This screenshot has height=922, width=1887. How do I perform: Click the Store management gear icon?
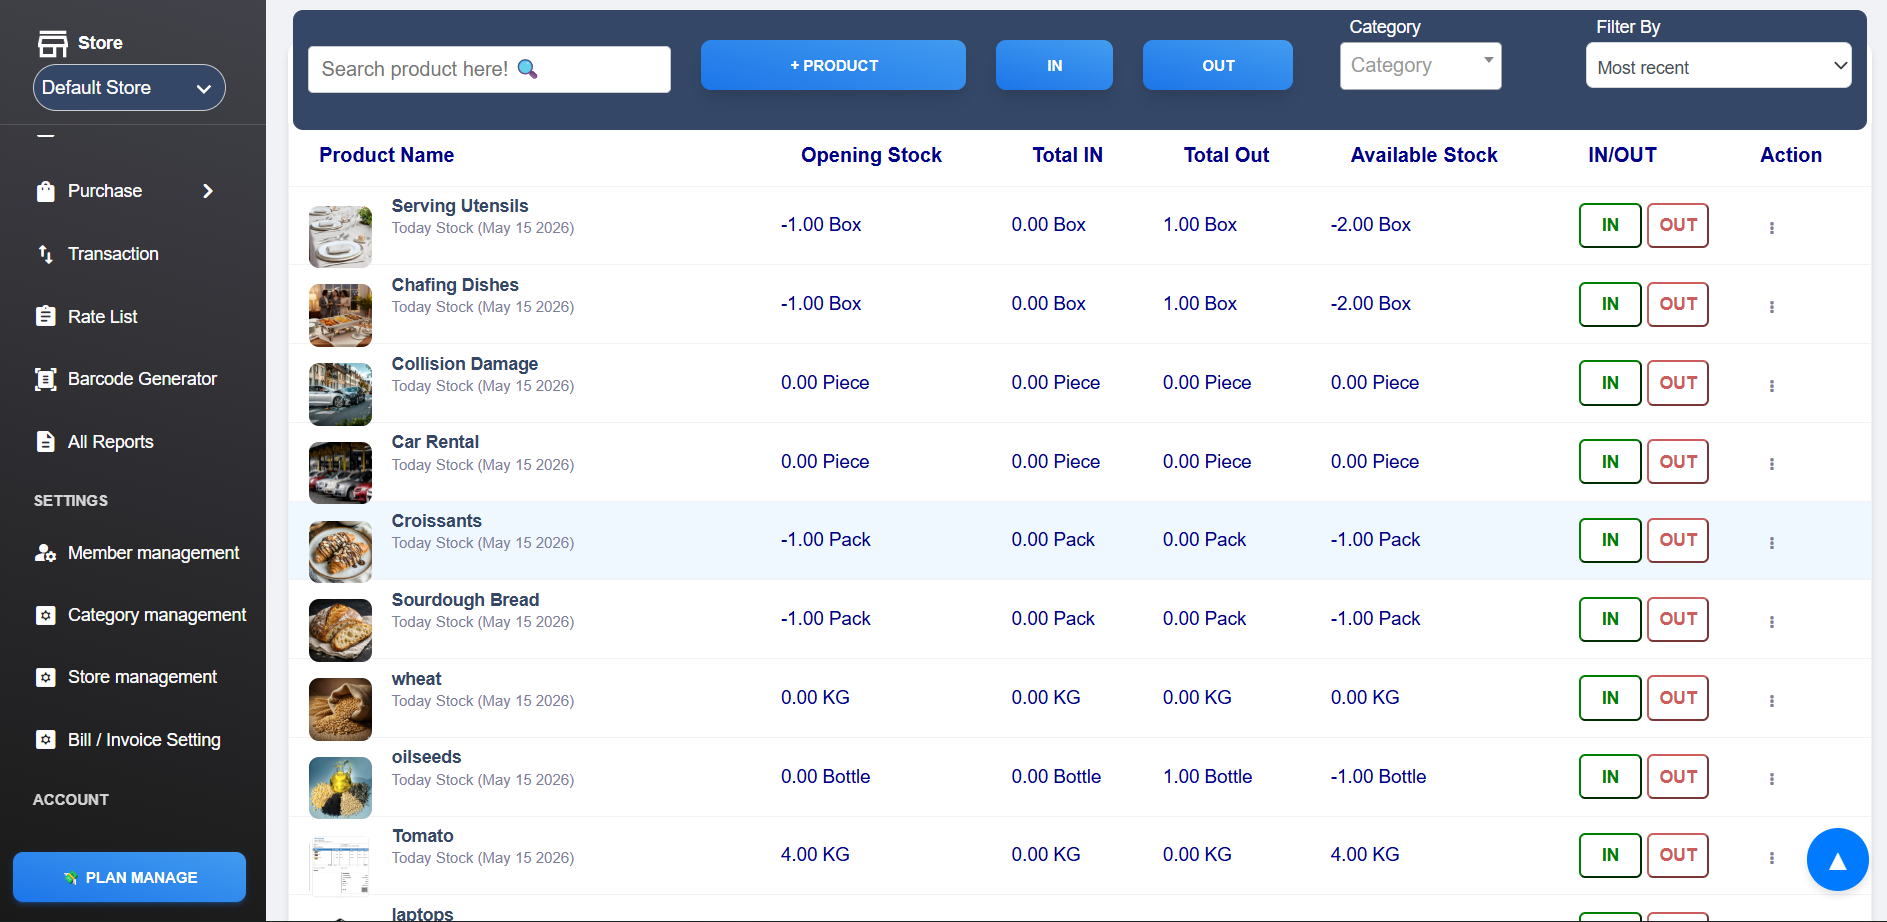[45, 677]
